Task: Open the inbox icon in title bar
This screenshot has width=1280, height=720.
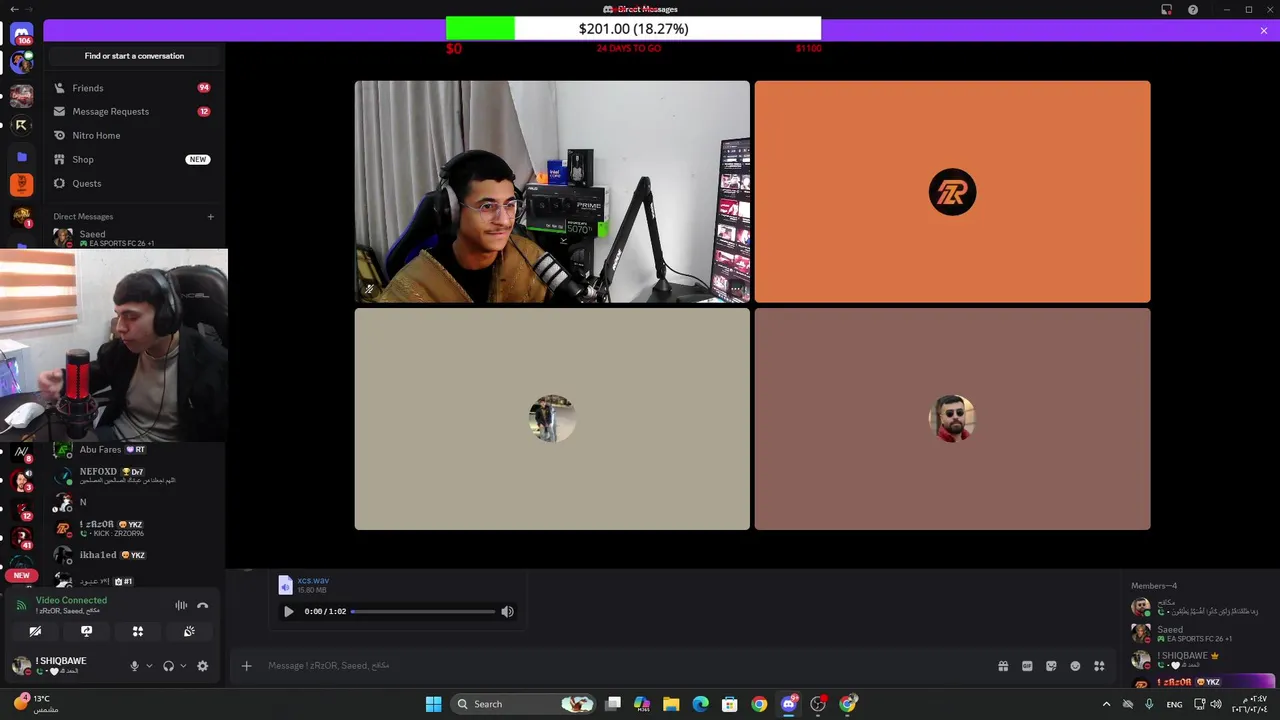Action: 1166,9
